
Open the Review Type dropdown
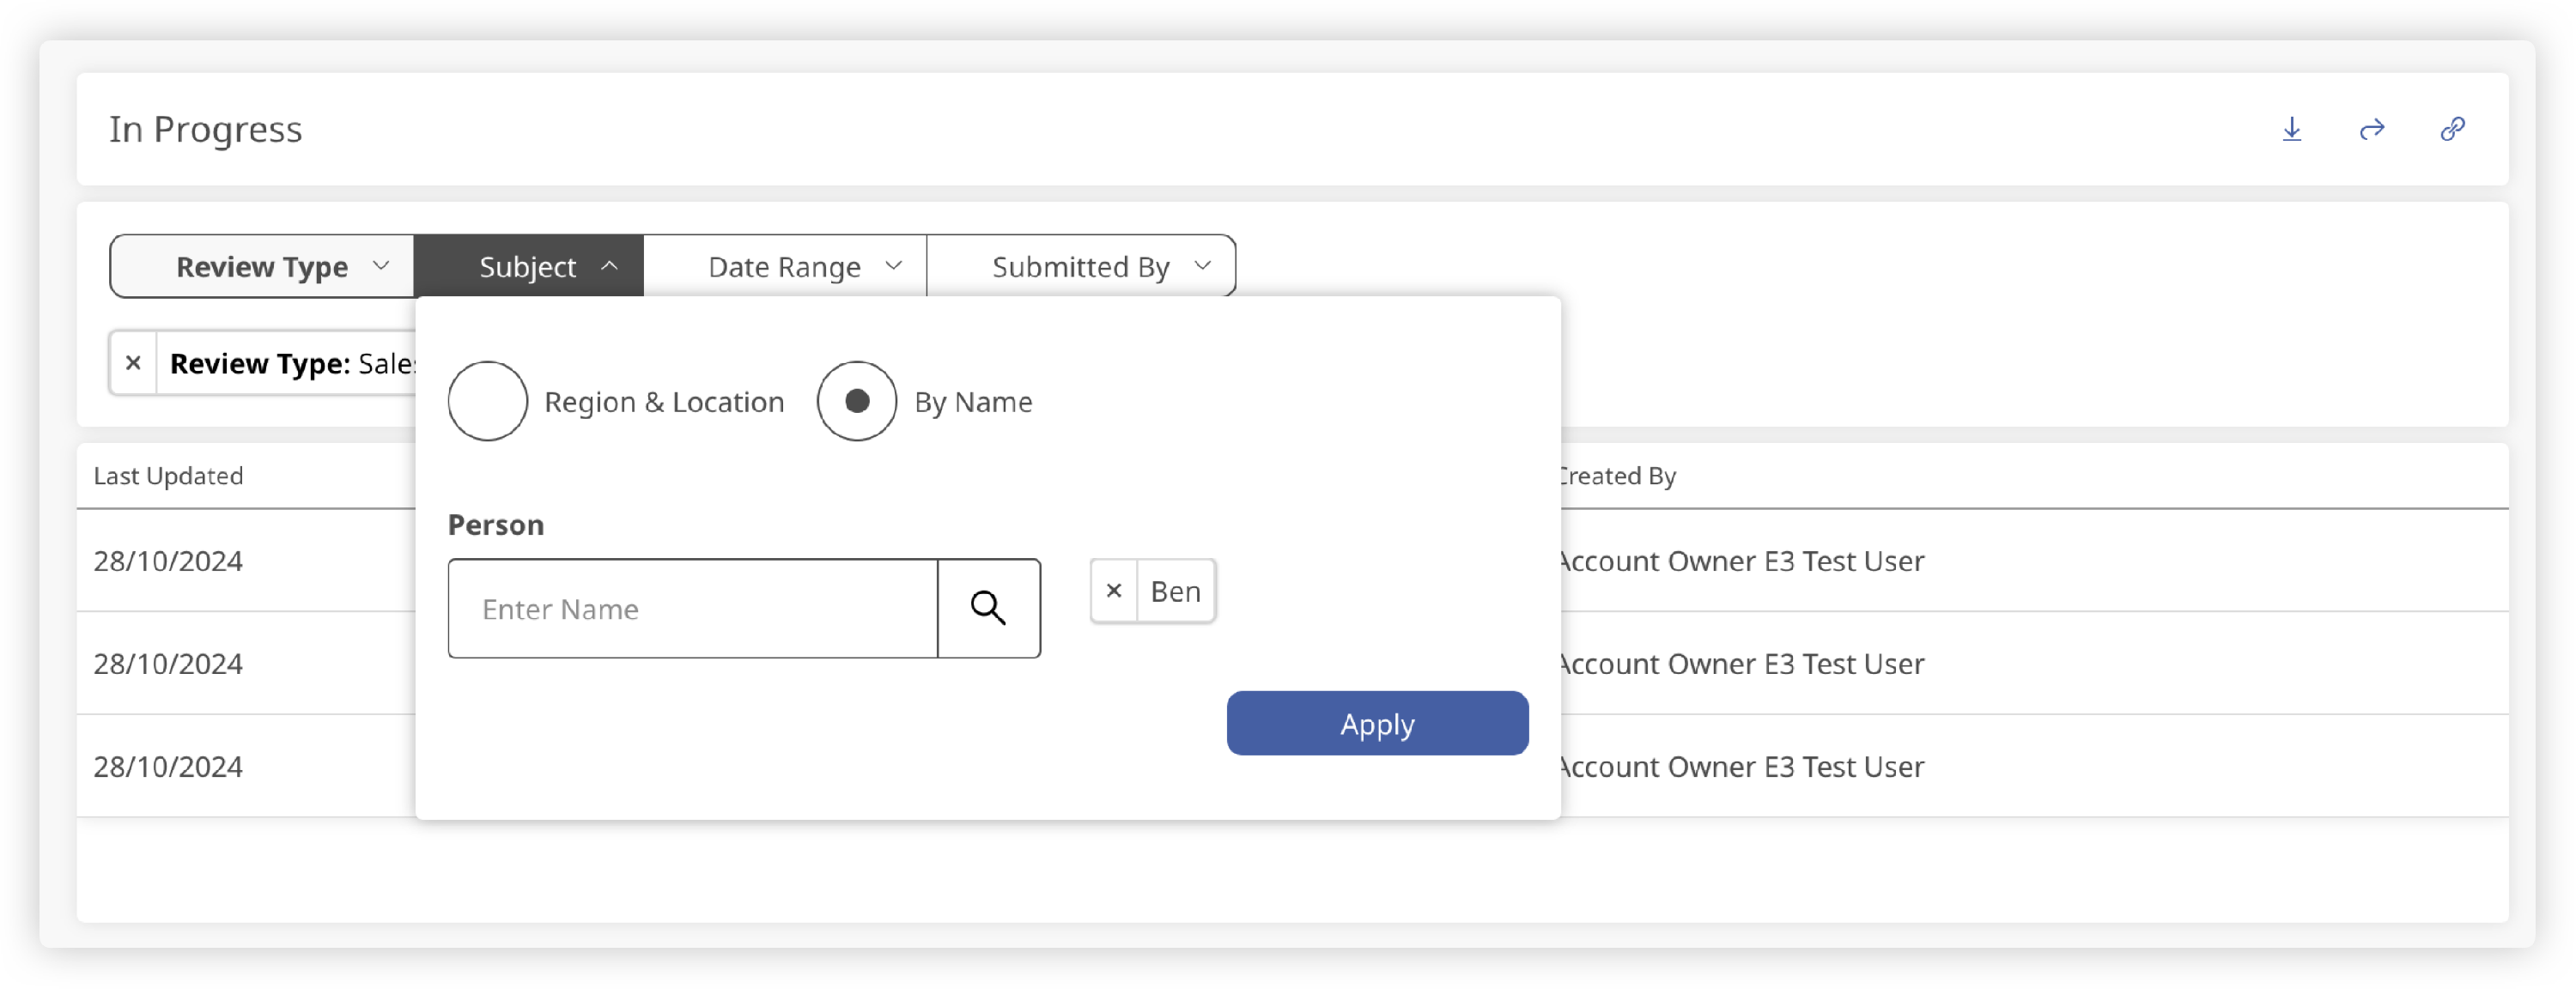click(263, 266)
